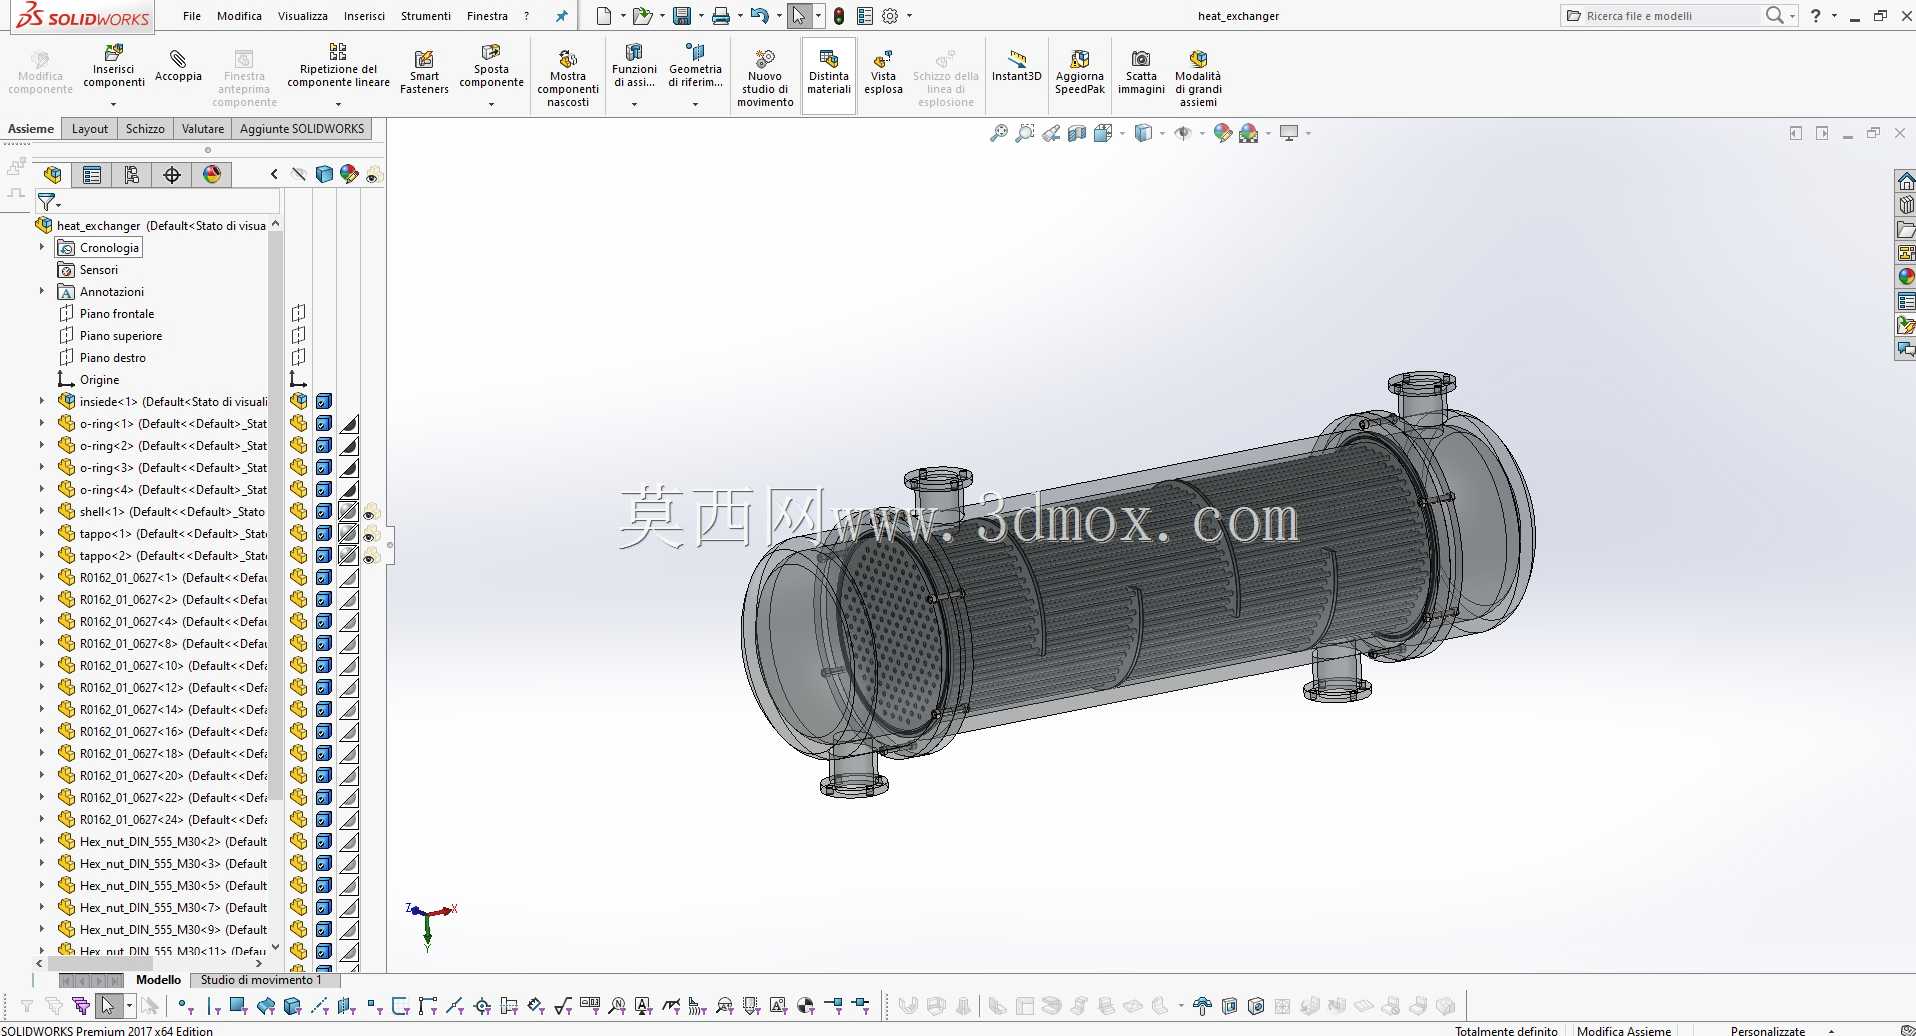Viewport: 1916px width, 1036px height.
Task: Switch to Aggiunte SOLIDWORKS tab
Action: pyautogui.click(x=302, y=129)
